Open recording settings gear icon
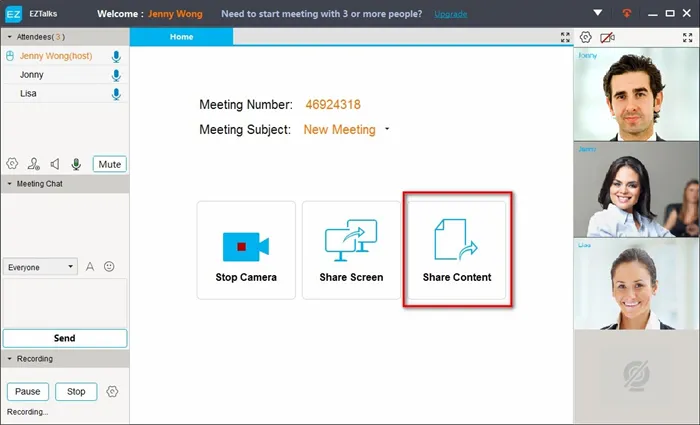 click(x=112, y=392)
